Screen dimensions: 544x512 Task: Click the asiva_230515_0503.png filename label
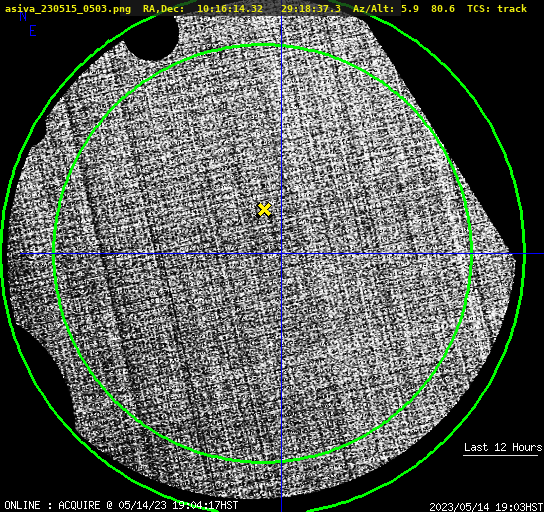pyautogui.click(x=68, y=8)
